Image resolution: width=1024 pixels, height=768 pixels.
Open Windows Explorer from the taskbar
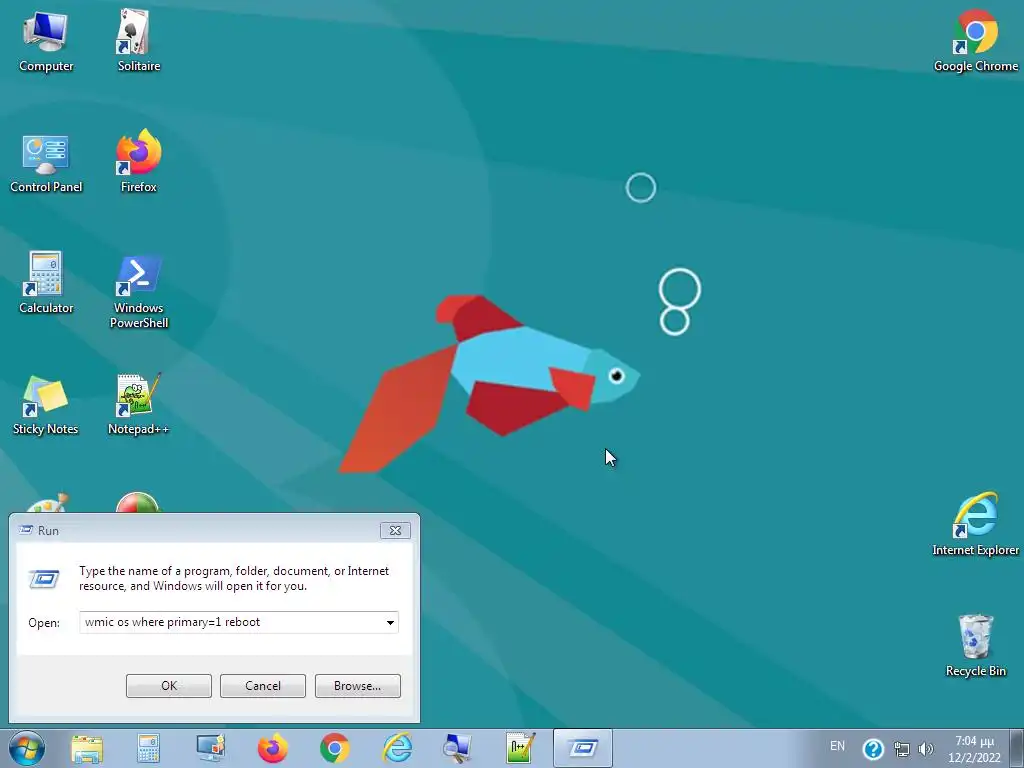87,748
